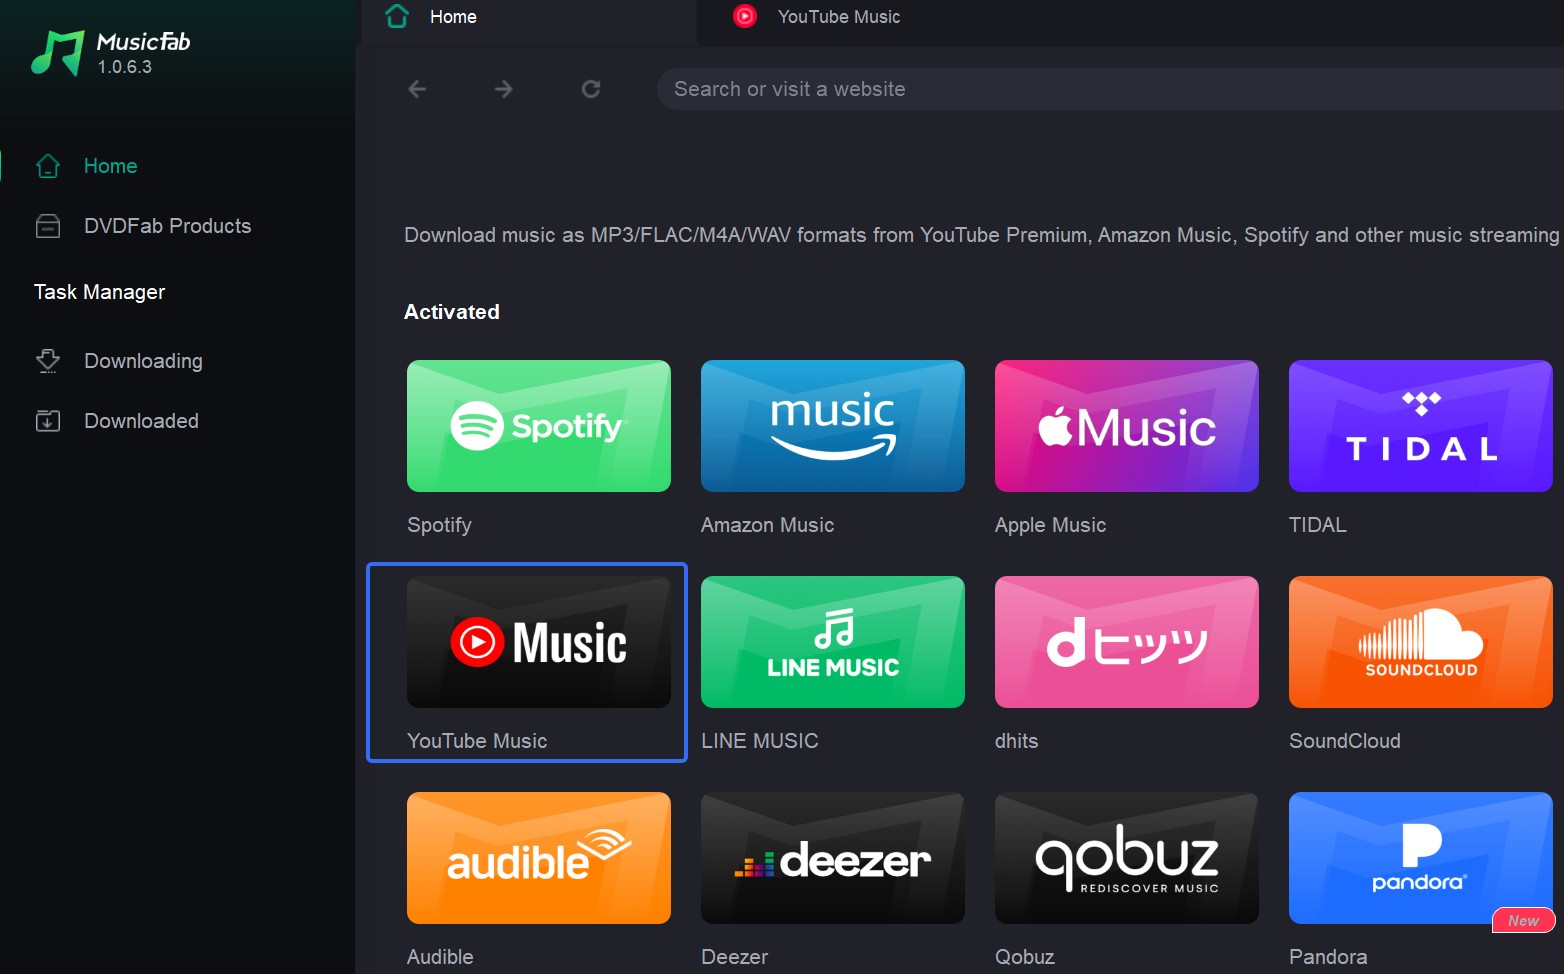This screenshot has height=974, width=1564.
Task: Select the Qobuz service tile
Action: pos(1126,858)
